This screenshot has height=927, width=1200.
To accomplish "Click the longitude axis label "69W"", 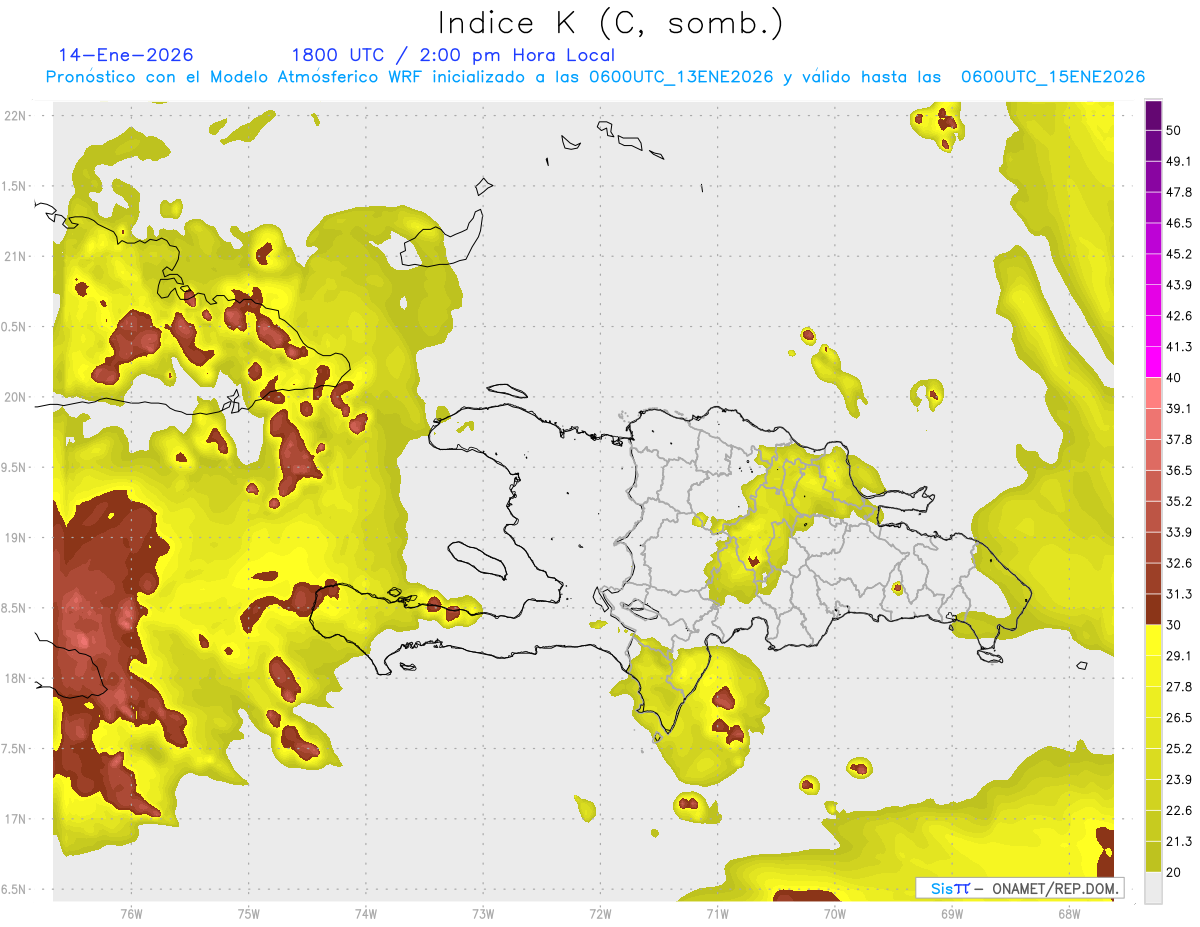I will tap(951, 914).
